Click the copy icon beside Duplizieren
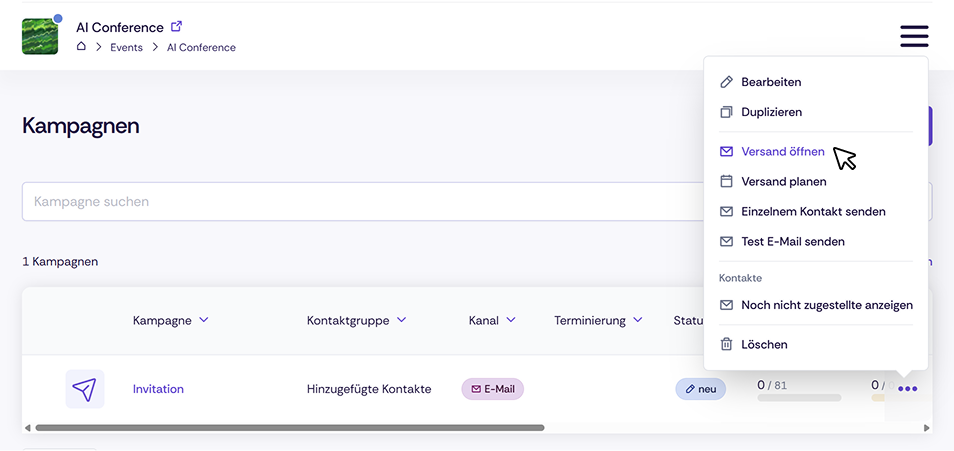 726,112
